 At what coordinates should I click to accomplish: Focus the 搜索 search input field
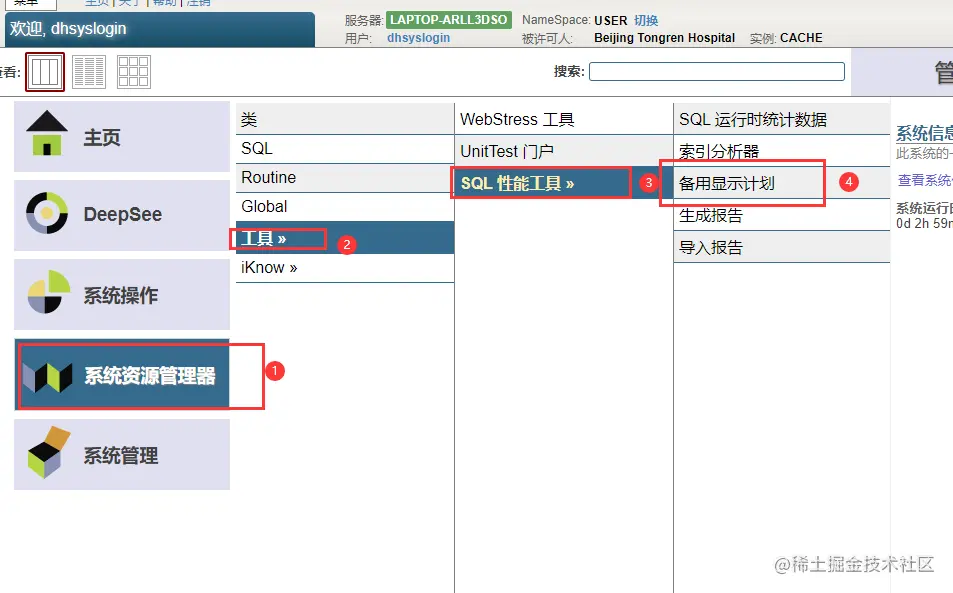click(x=717, y=72)
